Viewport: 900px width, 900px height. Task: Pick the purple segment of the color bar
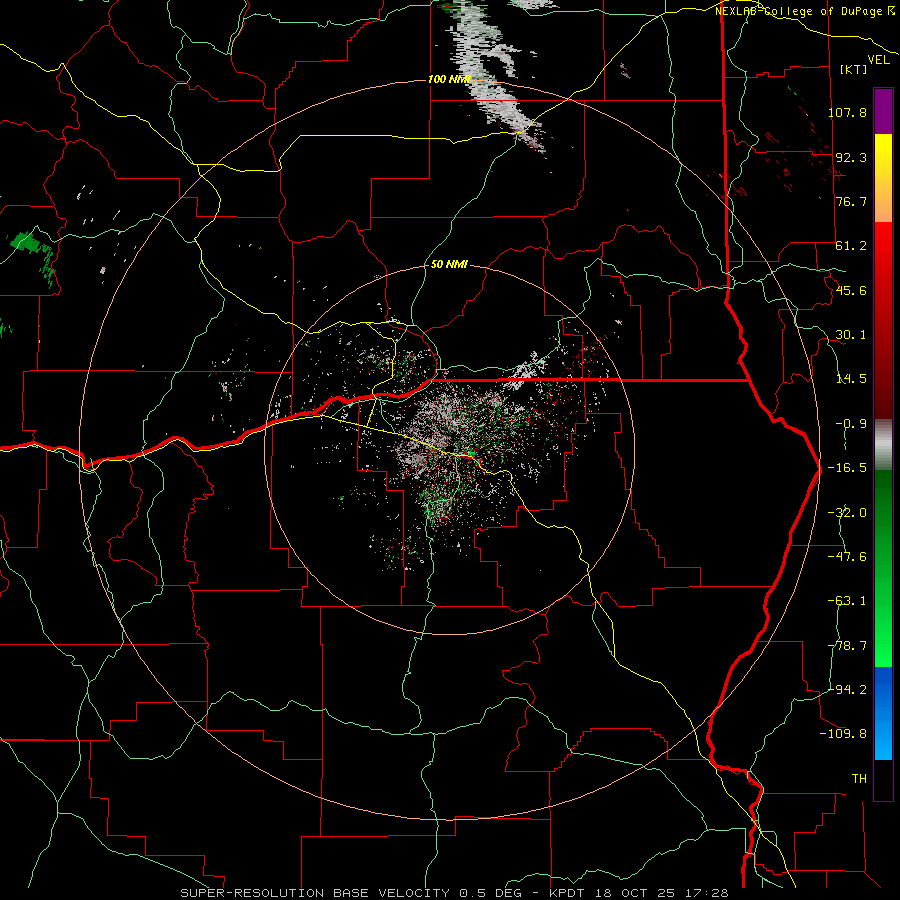coord(883,112)
